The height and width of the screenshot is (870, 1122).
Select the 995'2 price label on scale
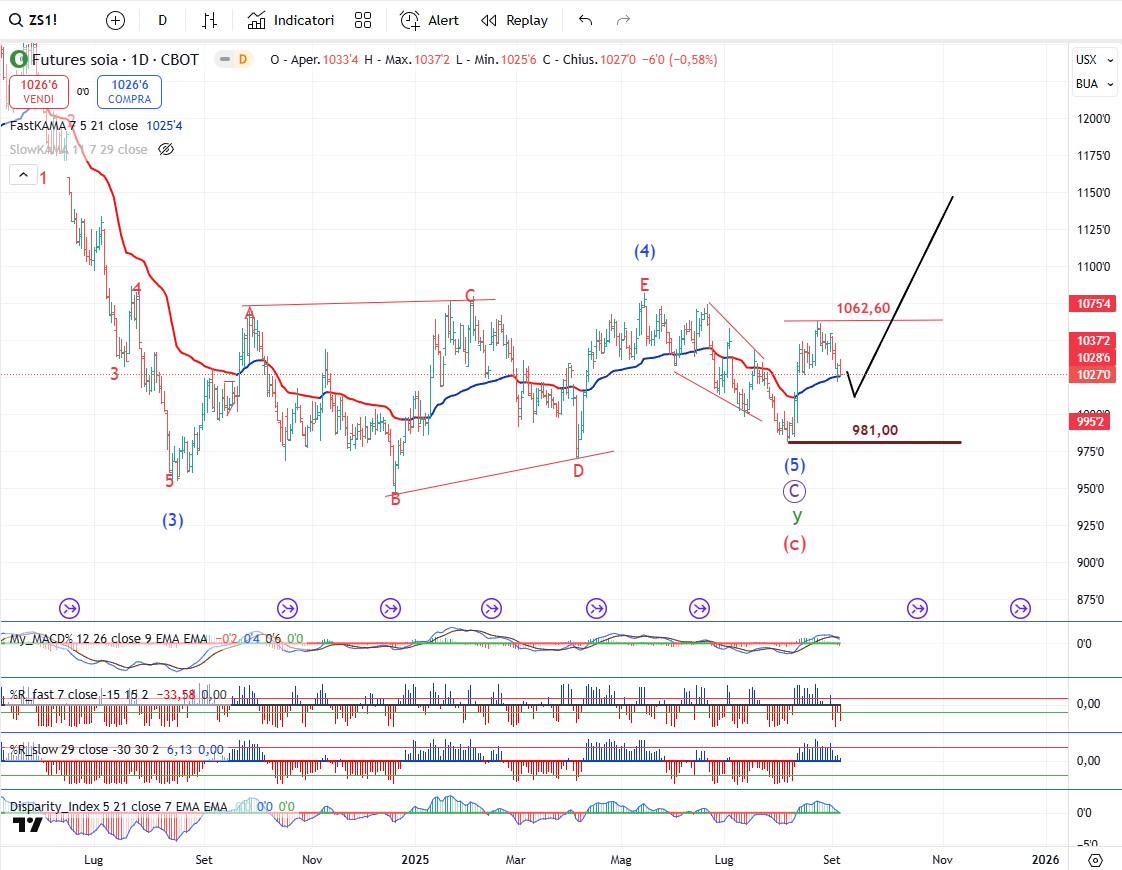click(1091, 421)
